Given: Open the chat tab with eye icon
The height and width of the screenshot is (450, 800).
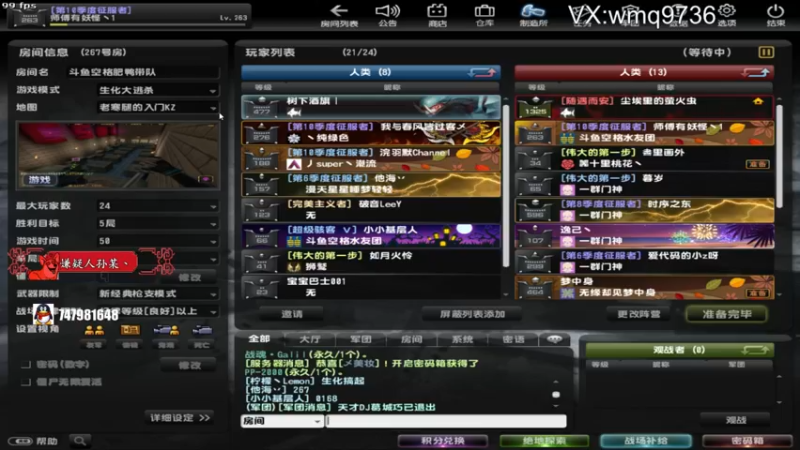Looking at the screenshot, I should click(x=555, y=339).
